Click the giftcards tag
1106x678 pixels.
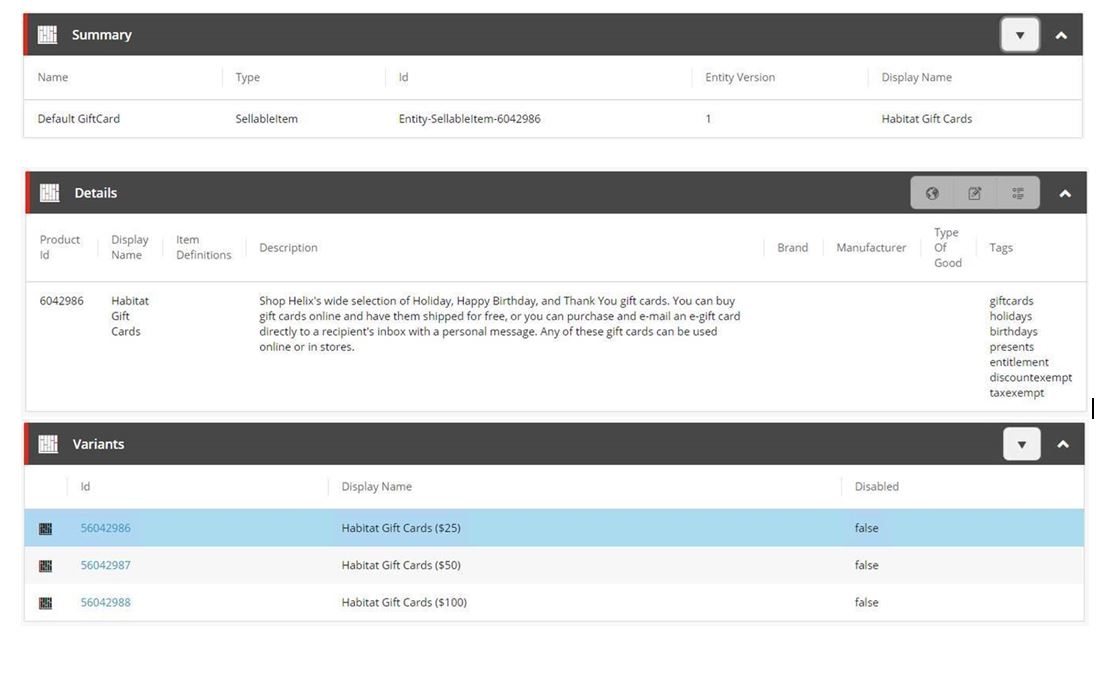(x=1011, y=301)
